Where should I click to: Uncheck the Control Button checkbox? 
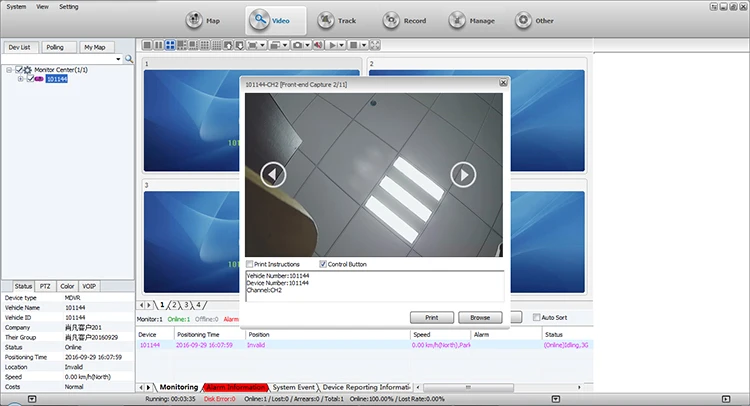click(321, 264)
